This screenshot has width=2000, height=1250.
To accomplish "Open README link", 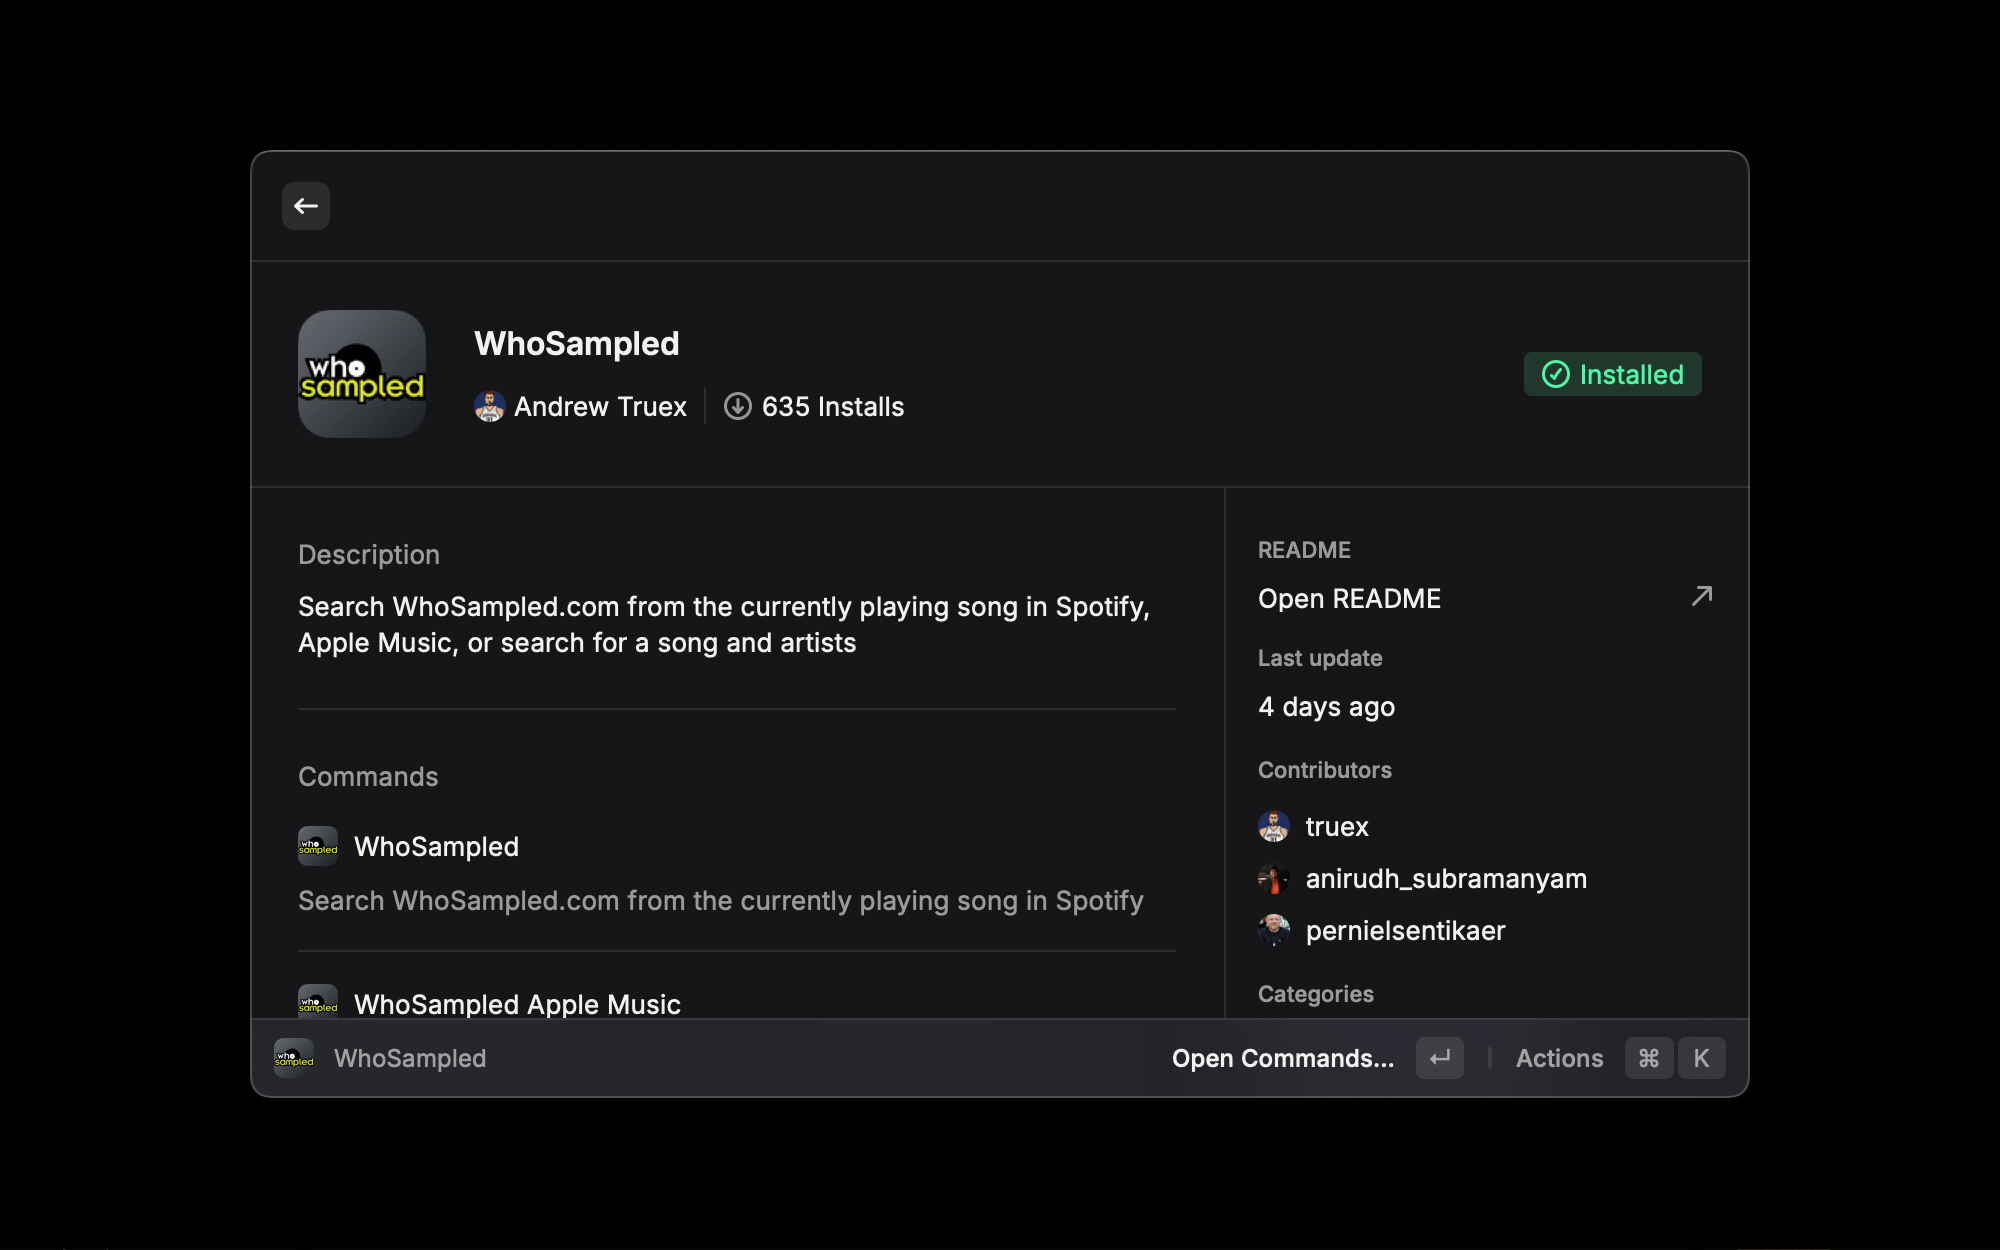I will click(1349, 599).
